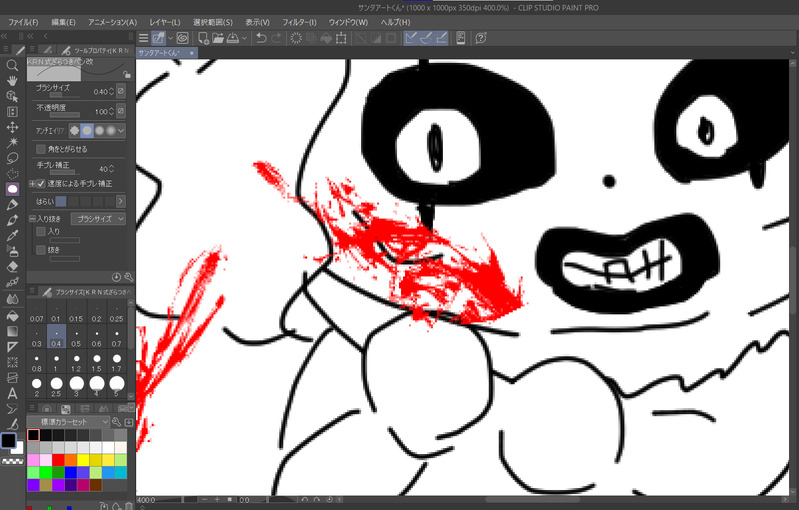Open the フィルター(I) menu
This screenshot has width=799, height=510.
click(x=299, y=22)
